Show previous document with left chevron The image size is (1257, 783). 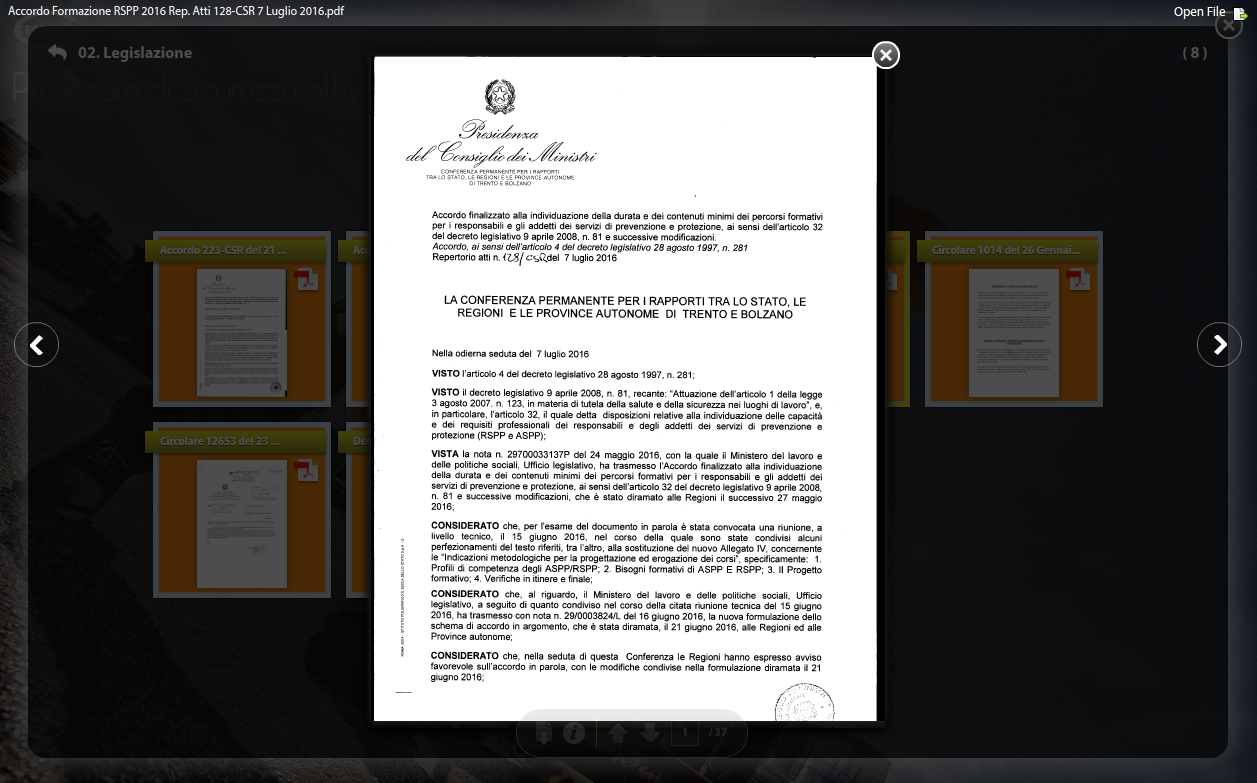point(37,345)
